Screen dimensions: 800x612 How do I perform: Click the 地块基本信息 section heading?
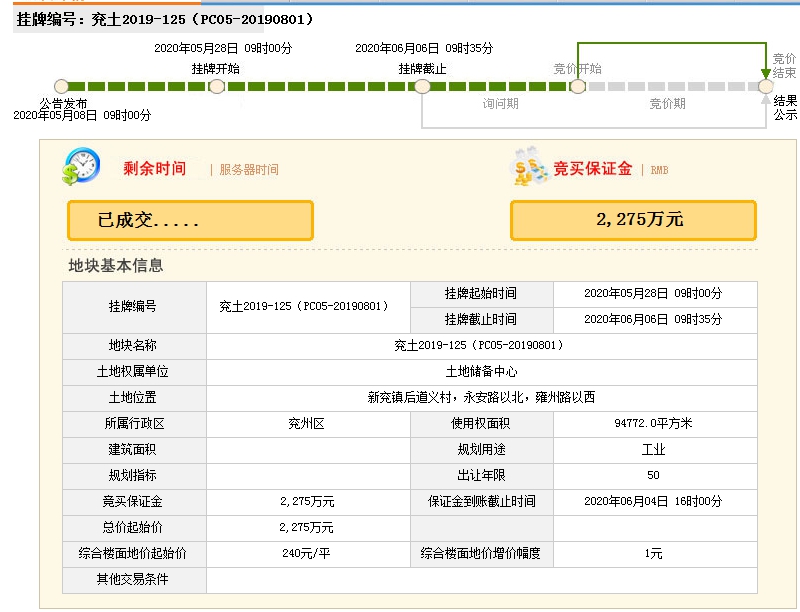(x=116, y=266)
